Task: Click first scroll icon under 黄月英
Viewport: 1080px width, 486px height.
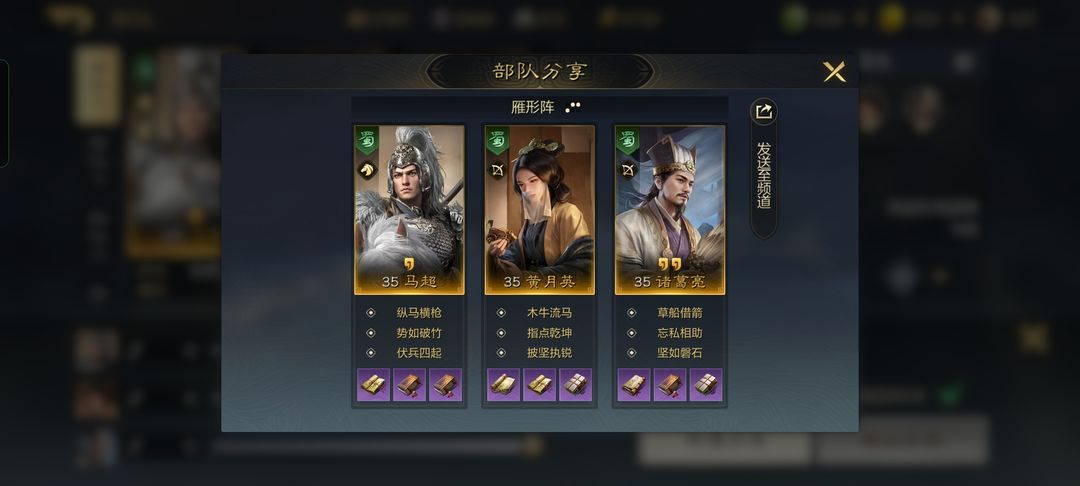Action: click(x=503, y=385)
